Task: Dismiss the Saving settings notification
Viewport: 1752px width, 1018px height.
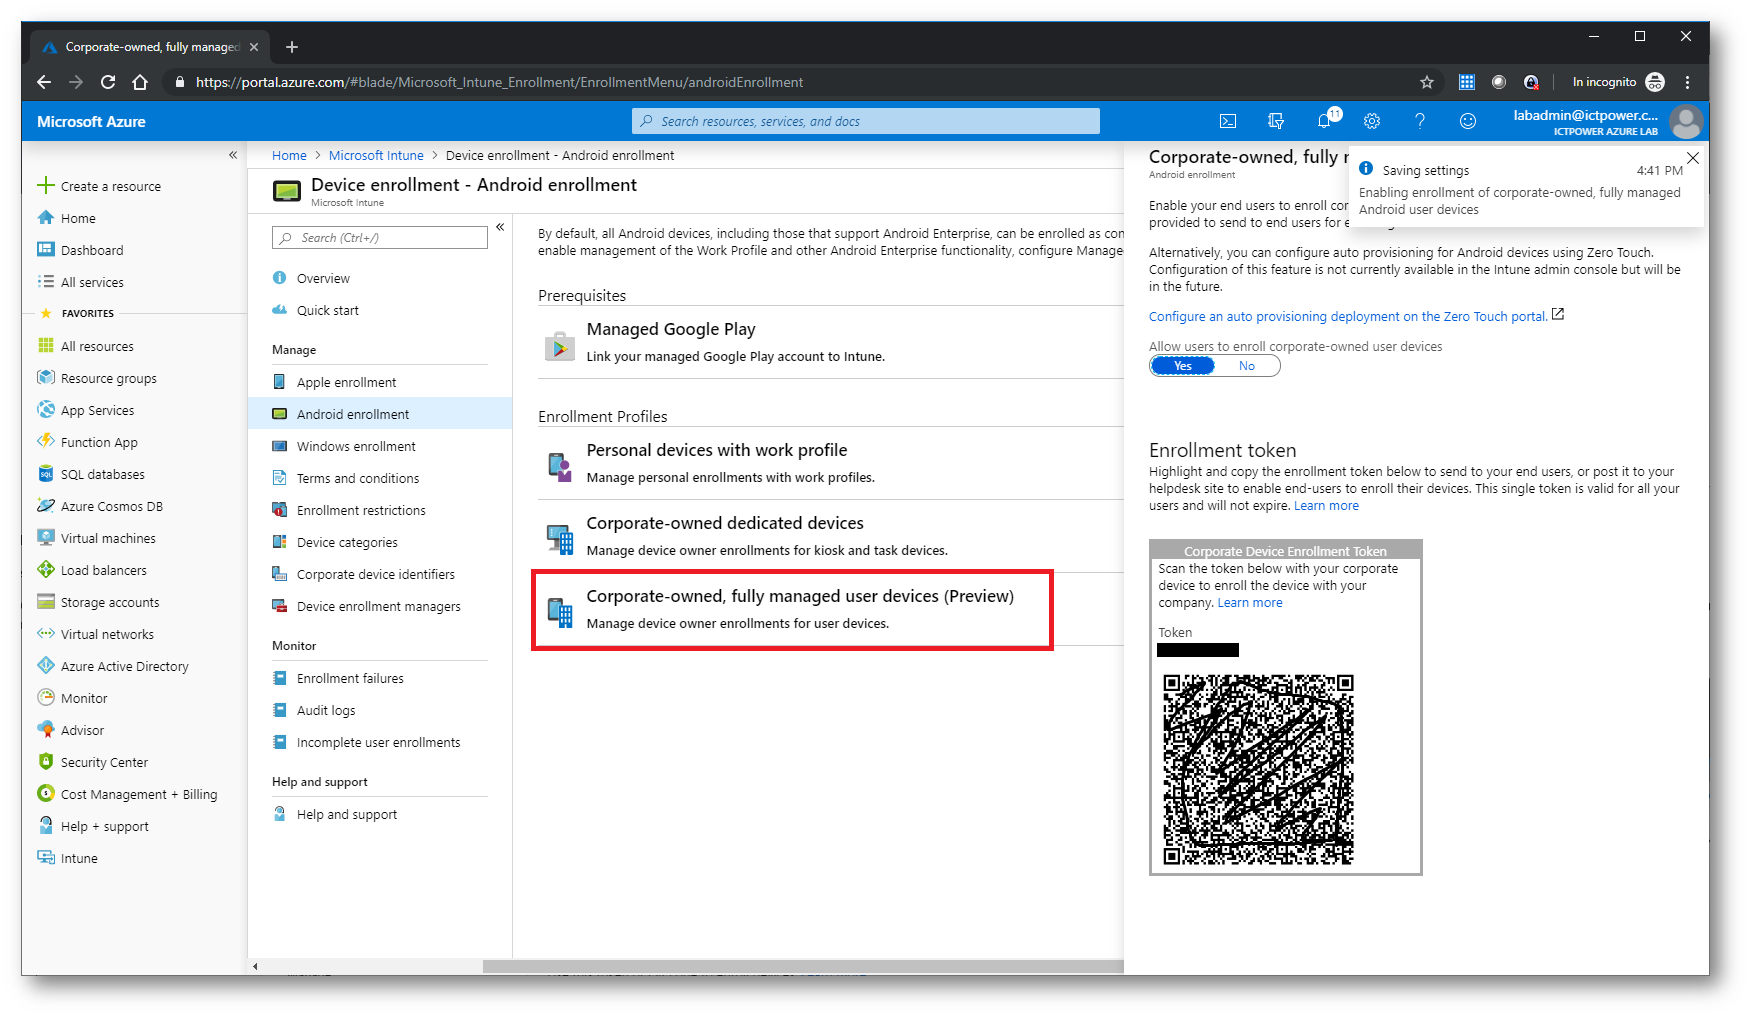Action: pos(1693,158)
